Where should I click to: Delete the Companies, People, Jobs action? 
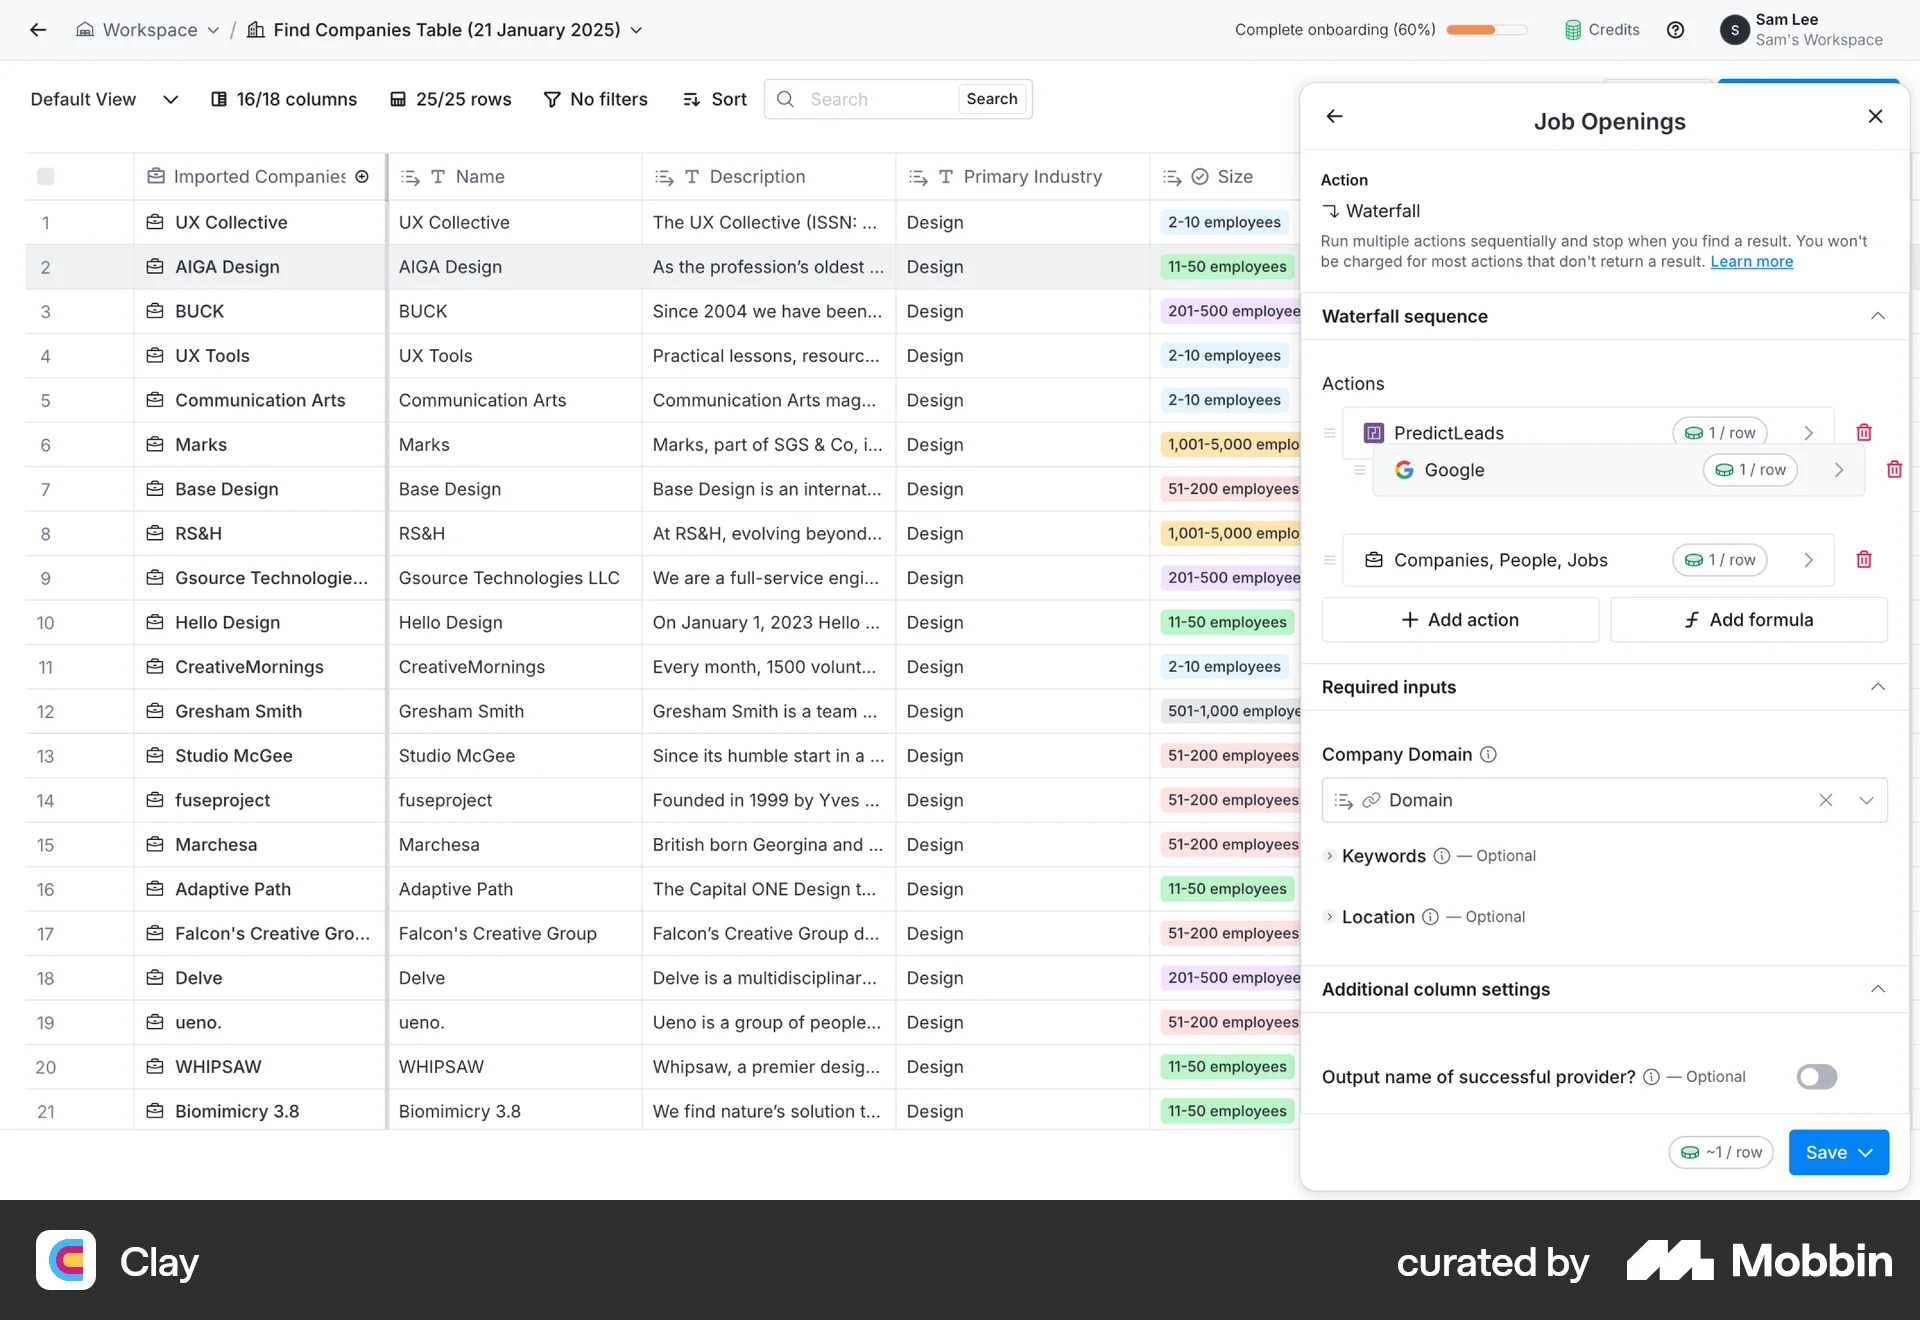coord(1864,560)
